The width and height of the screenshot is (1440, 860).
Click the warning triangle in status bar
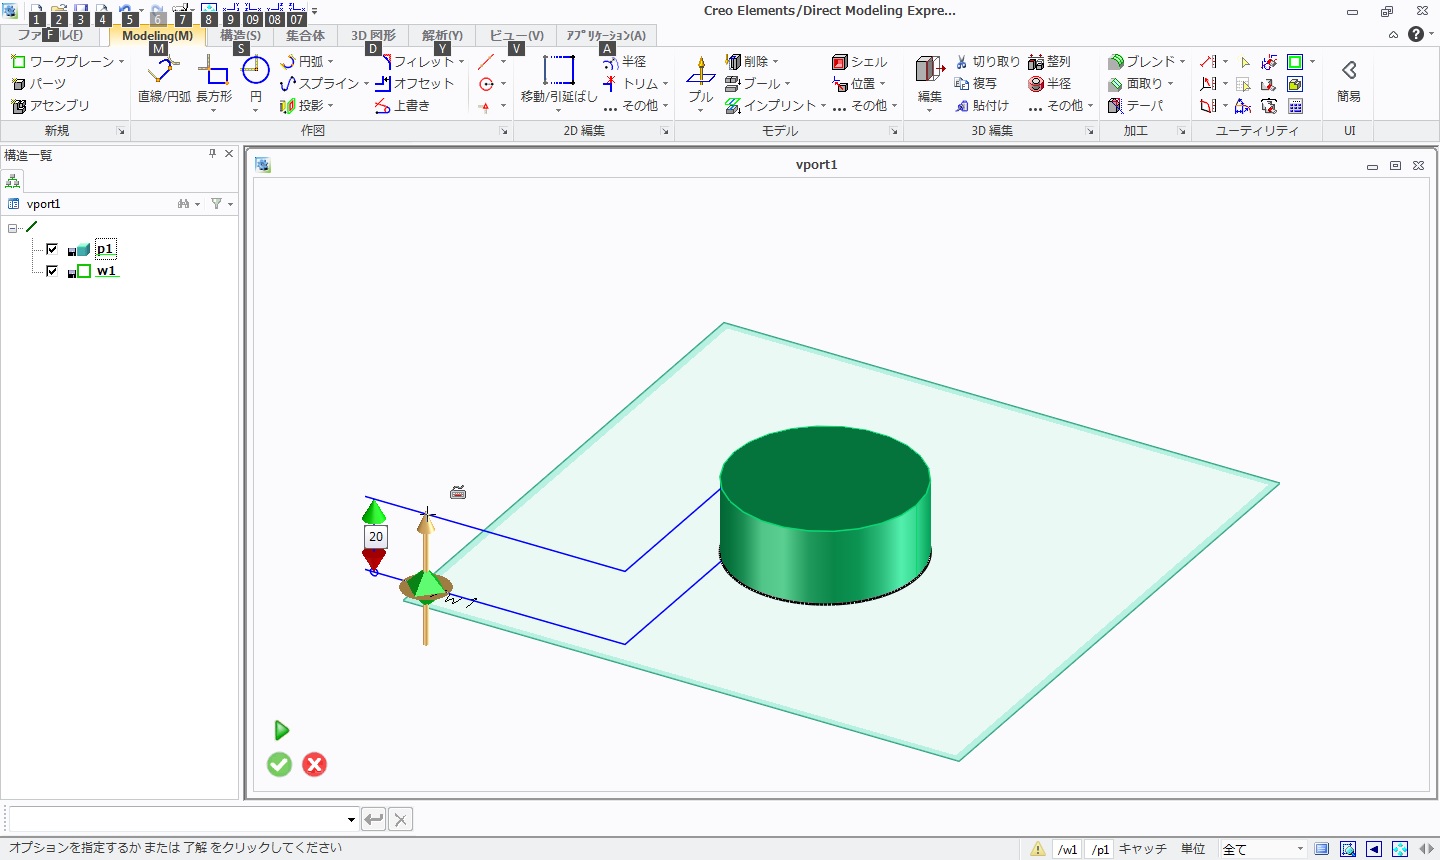(x=1038, y=849)
